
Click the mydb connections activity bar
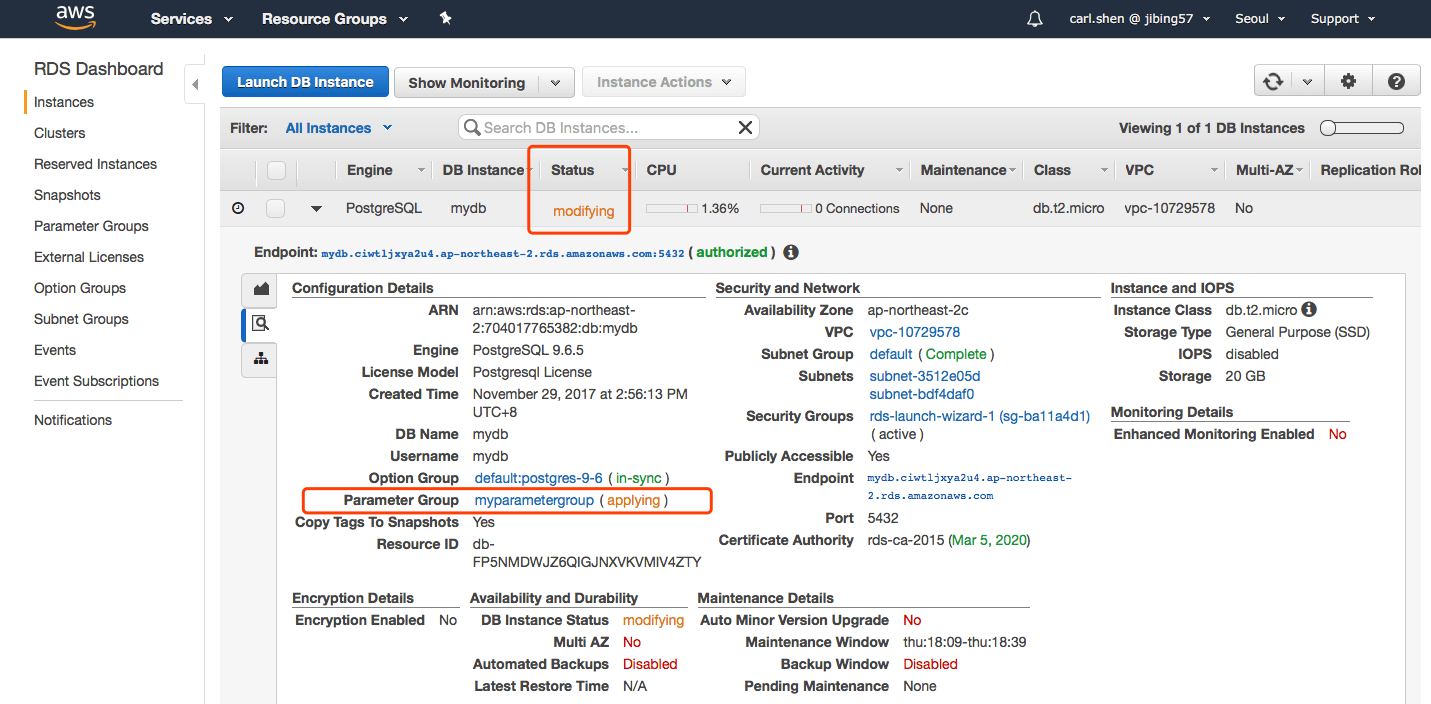(786, 209)
